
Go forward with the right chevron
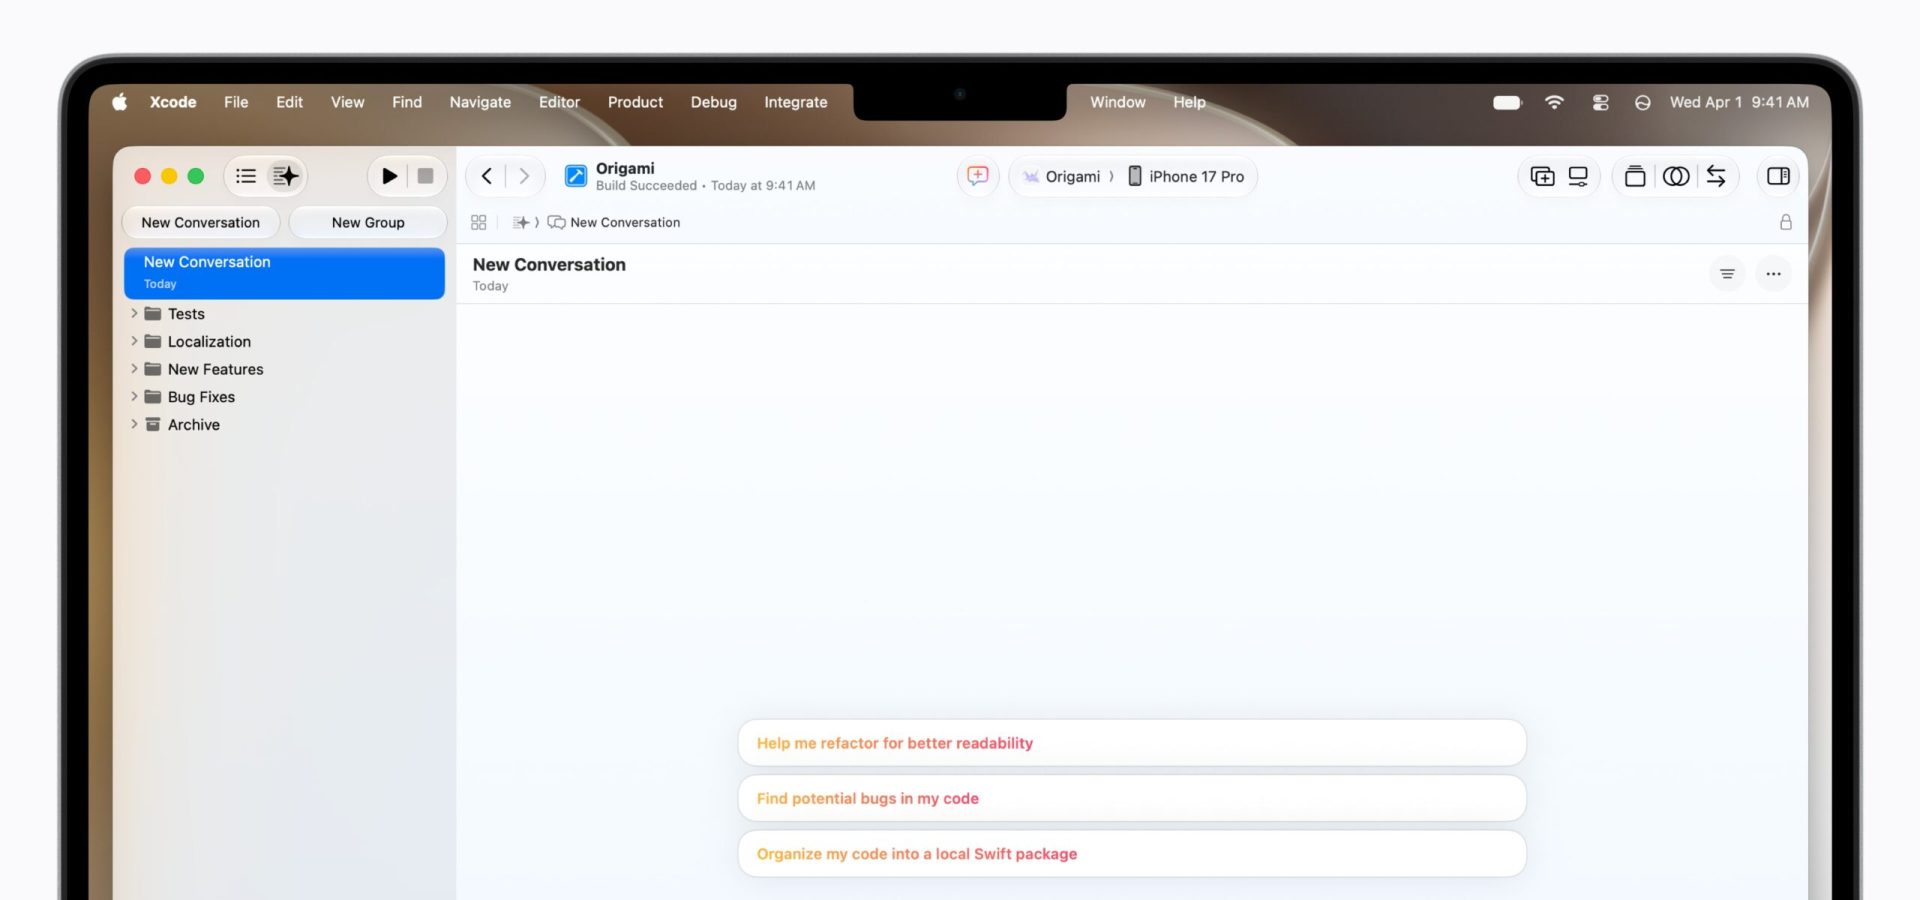[x=523, y=176]
